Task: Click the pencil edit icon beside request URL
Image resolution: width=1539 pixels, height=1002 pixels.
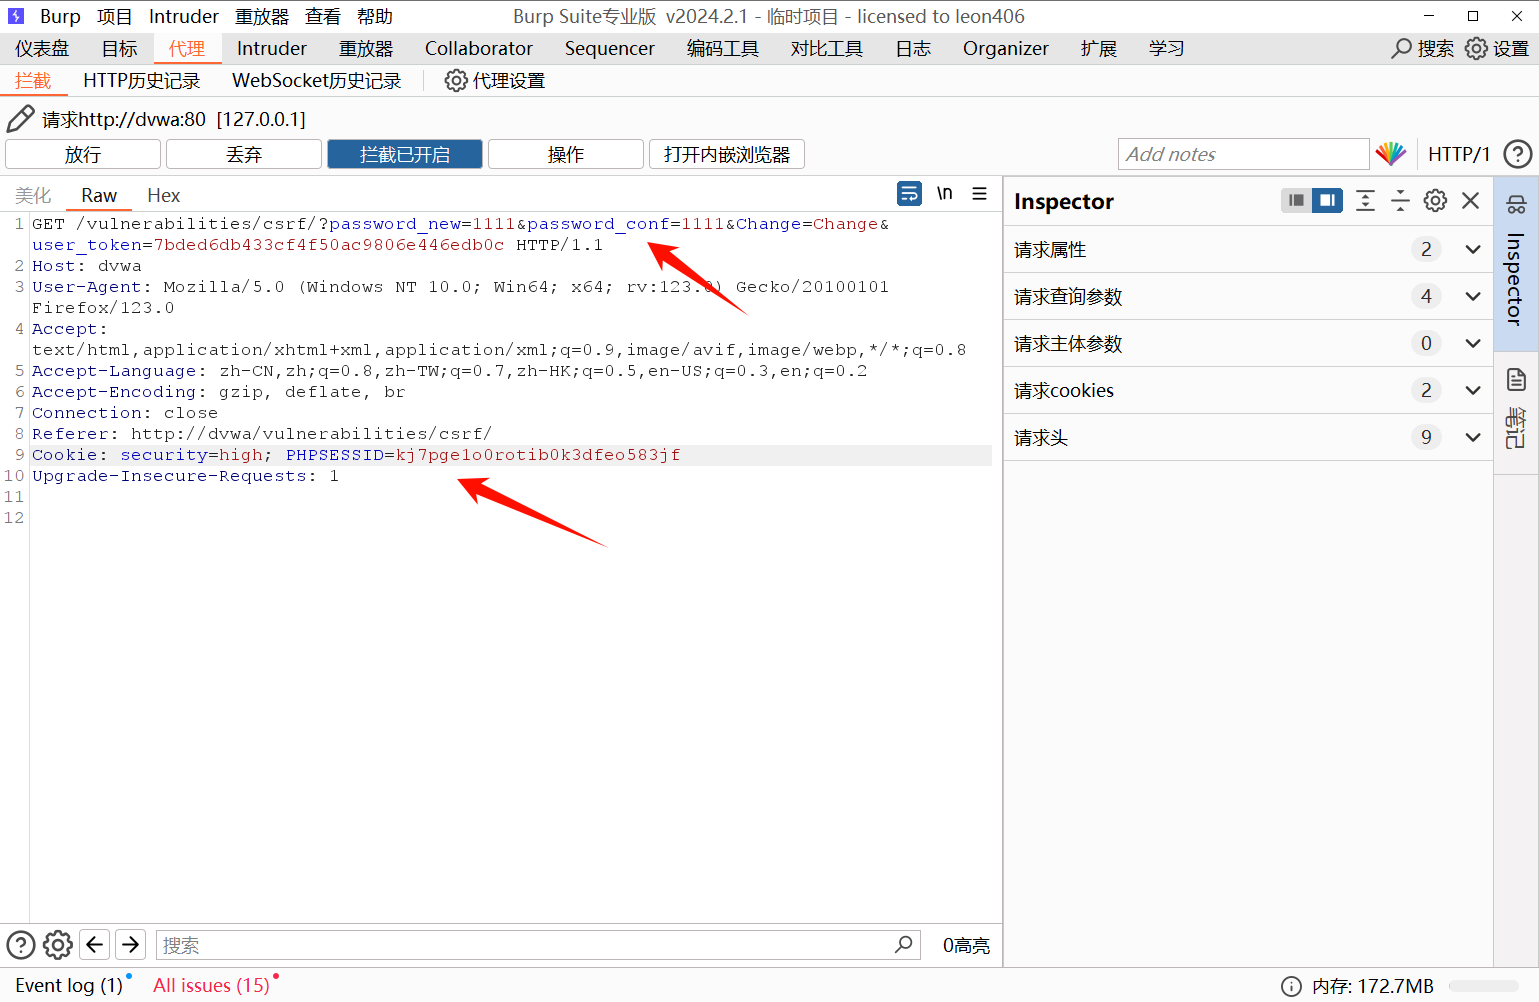Action: 21,119
